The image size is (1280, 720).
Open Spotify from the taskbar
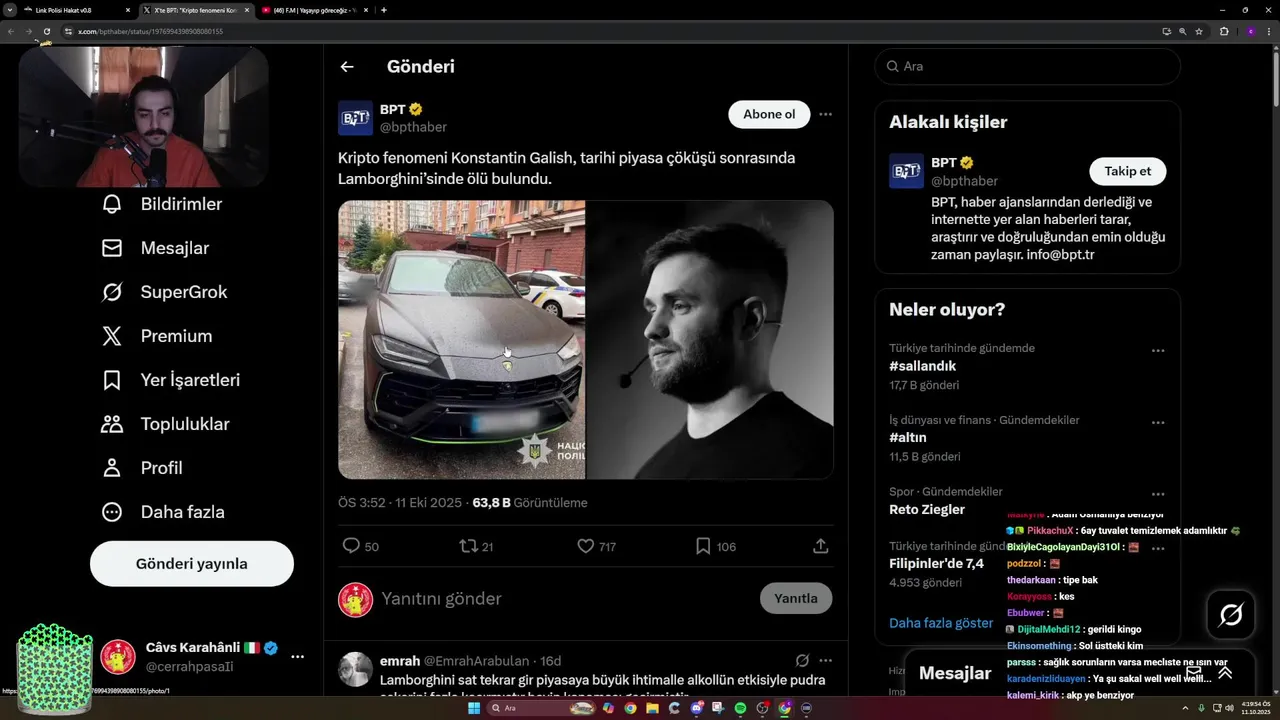(x=740, y=708)
